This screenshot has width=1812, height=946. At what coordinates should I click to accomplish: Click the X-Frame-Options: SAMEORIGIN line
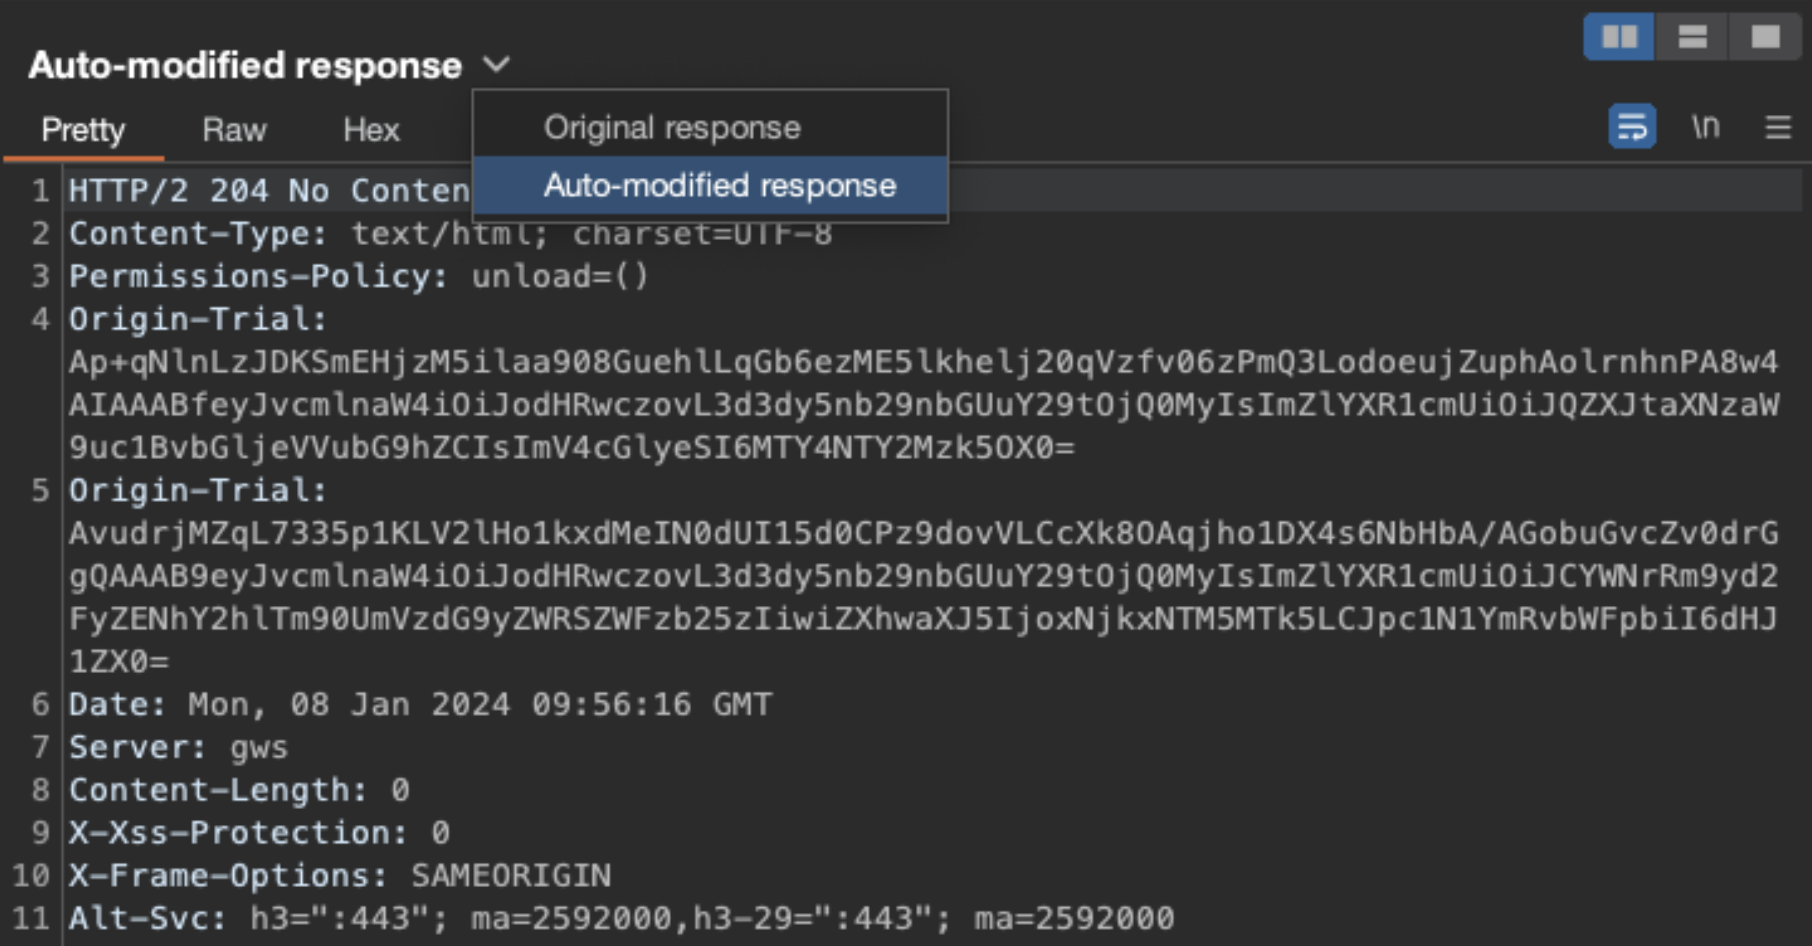[x=339, y=876]
